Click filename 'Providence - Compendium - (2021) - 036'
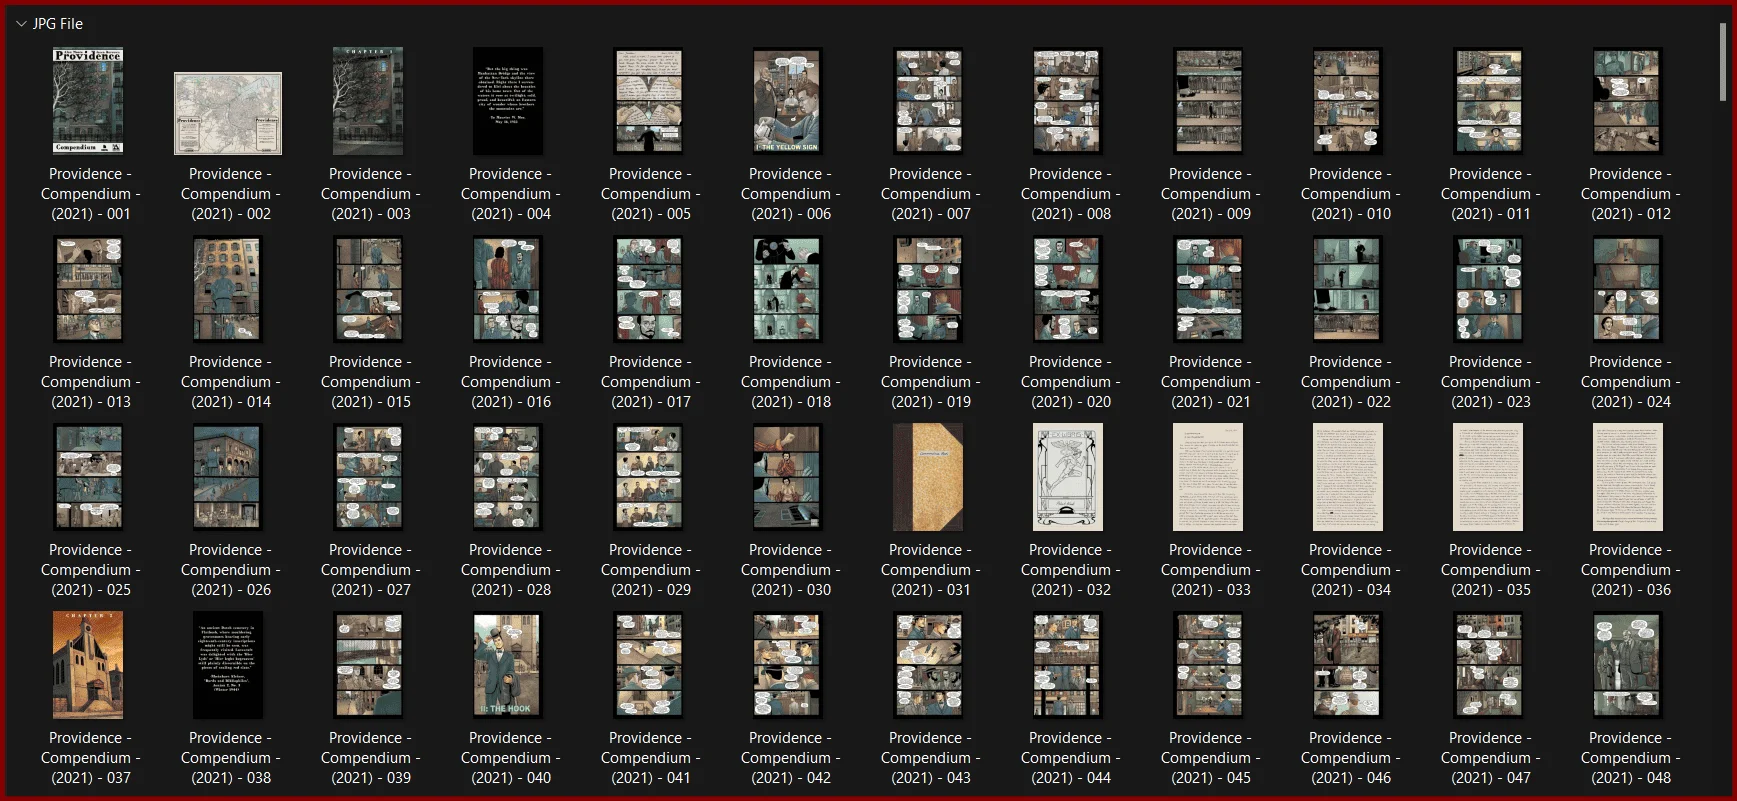 coord(1631,570)
